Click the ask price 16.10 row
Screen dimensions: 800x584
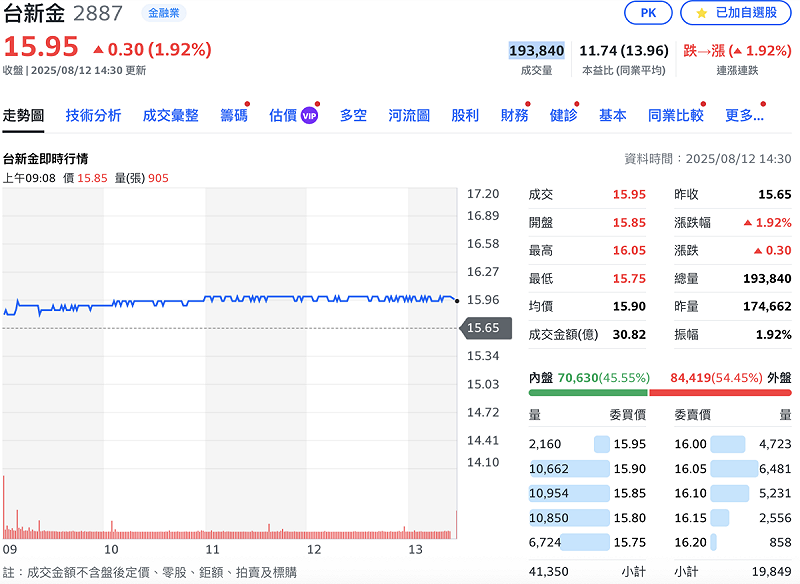point(733,493)
